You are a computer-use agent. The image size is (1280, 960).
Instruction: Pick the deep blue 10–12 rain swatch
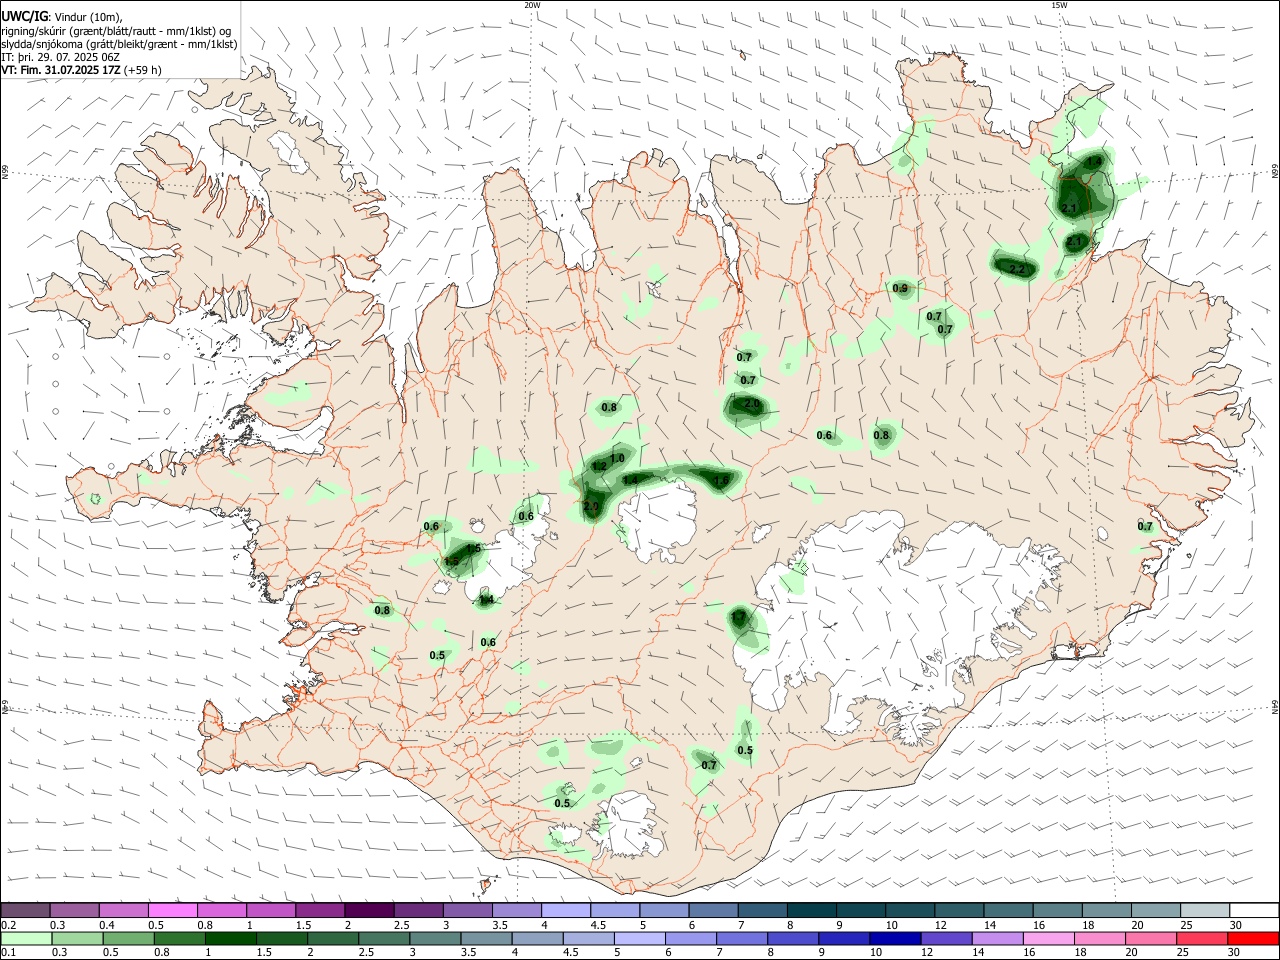point(896,938)
